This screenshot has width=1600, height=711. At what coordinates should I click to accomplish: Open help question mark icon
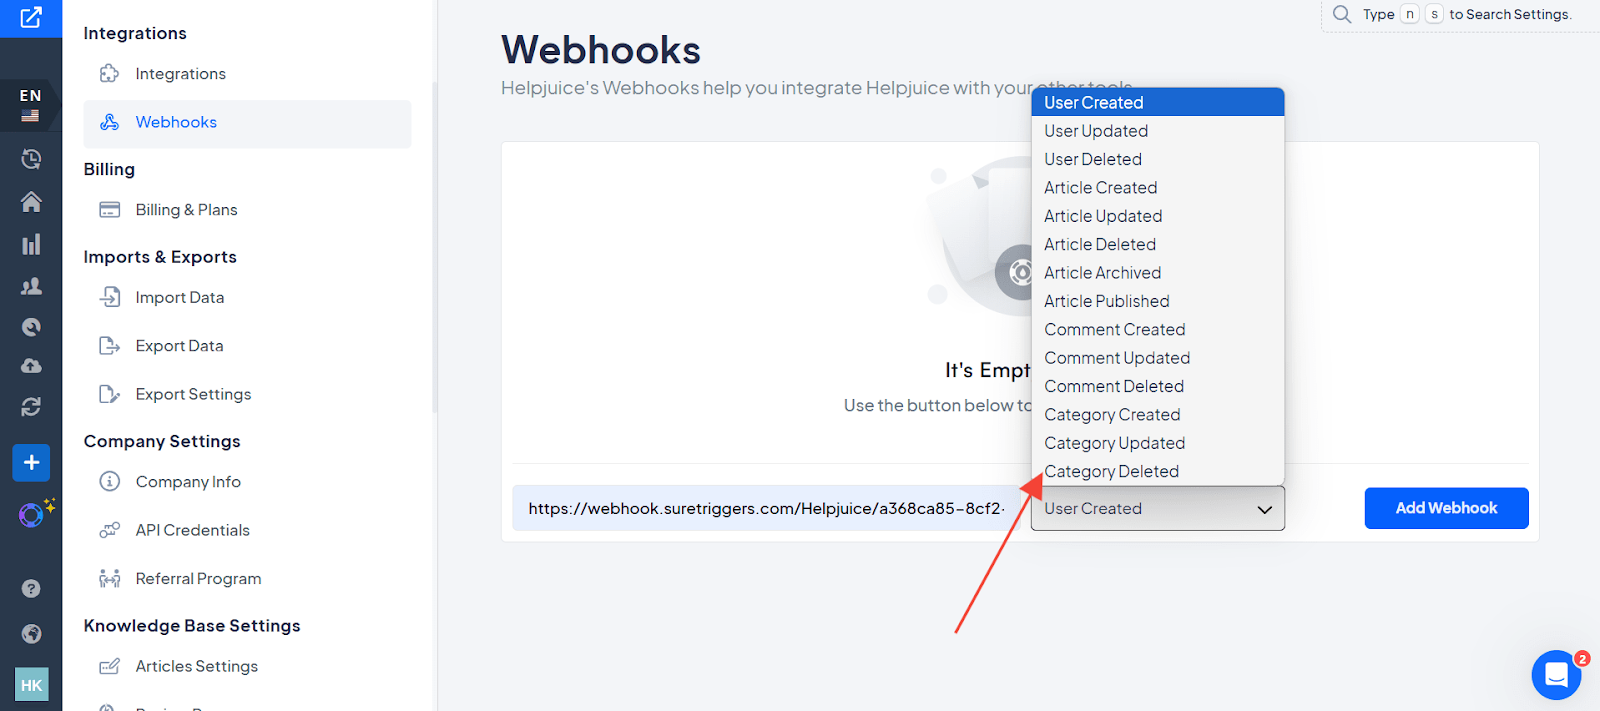coord(31,588)
